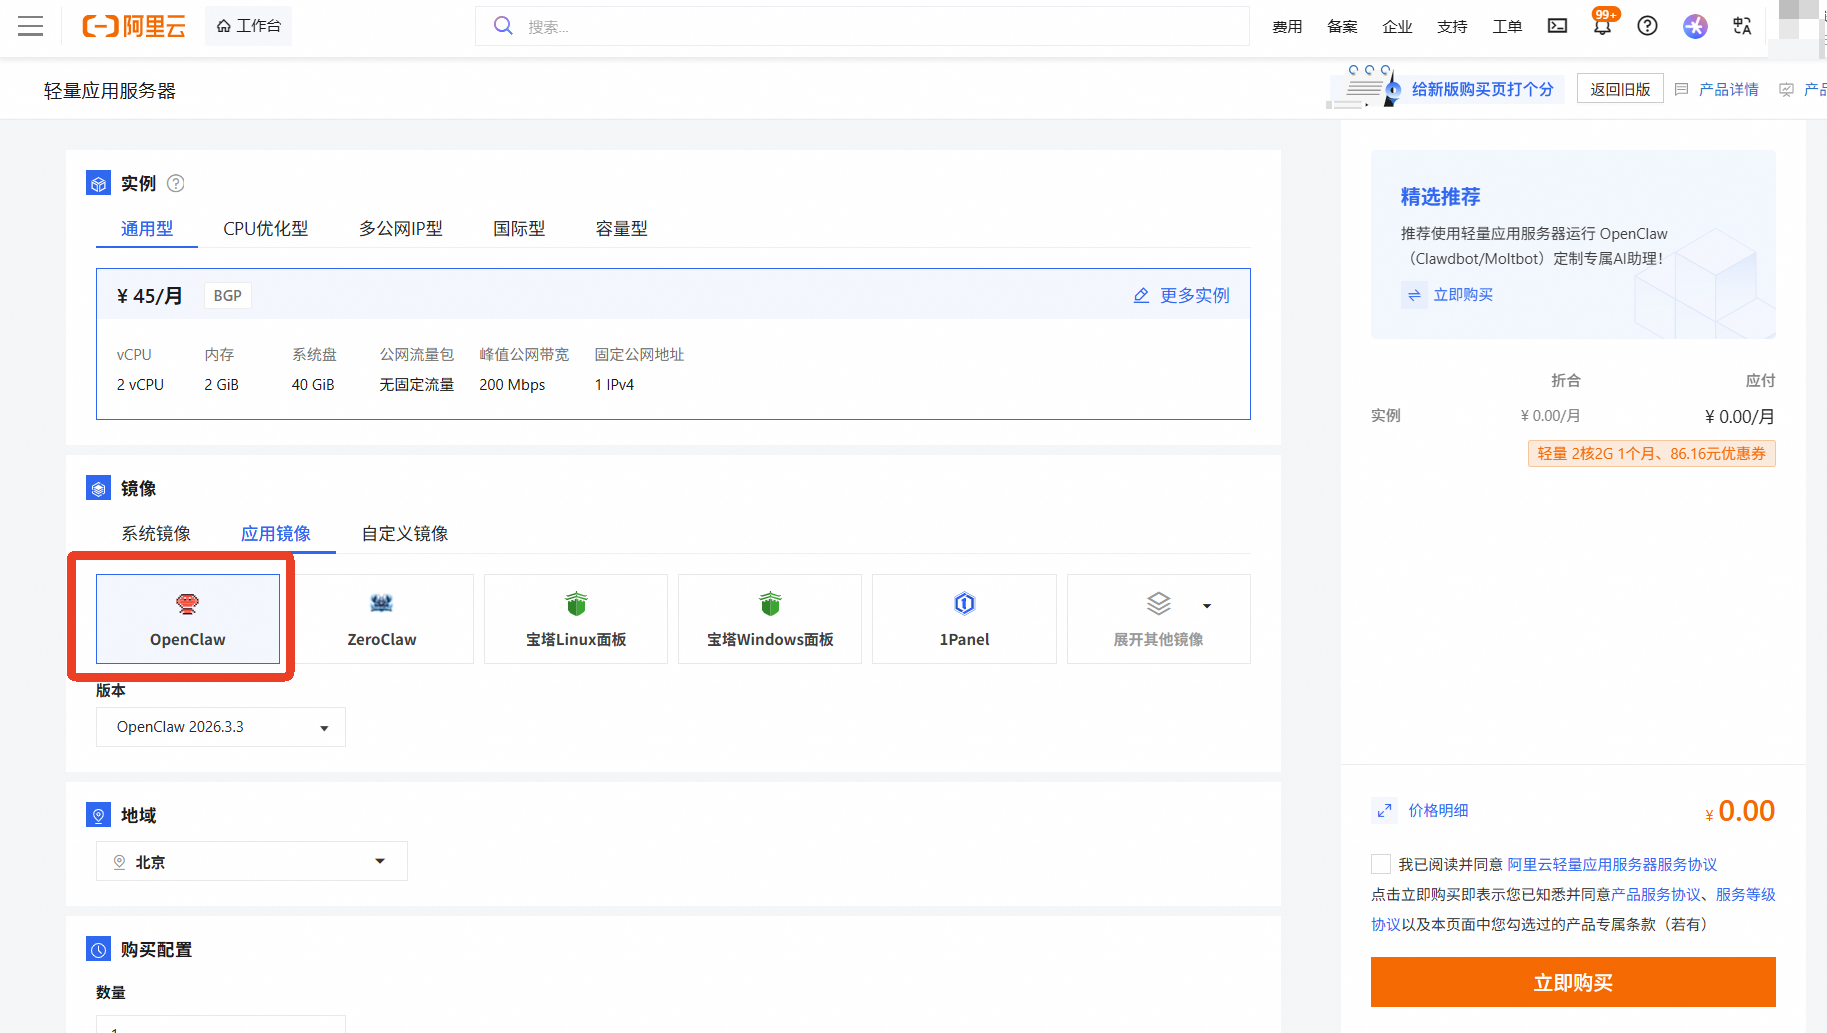Select the ZeroClaw application image
The width and height of the screenshot is (1827, 1033).
[x=381, y=619]
